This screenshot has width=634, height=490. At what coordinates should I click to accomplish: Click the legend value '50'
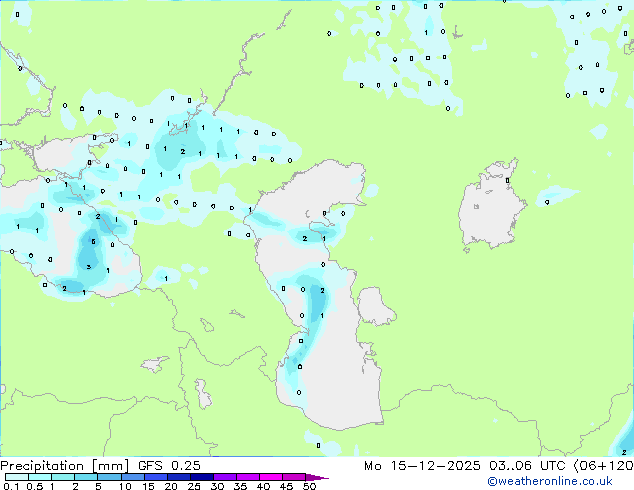(310, 486)
